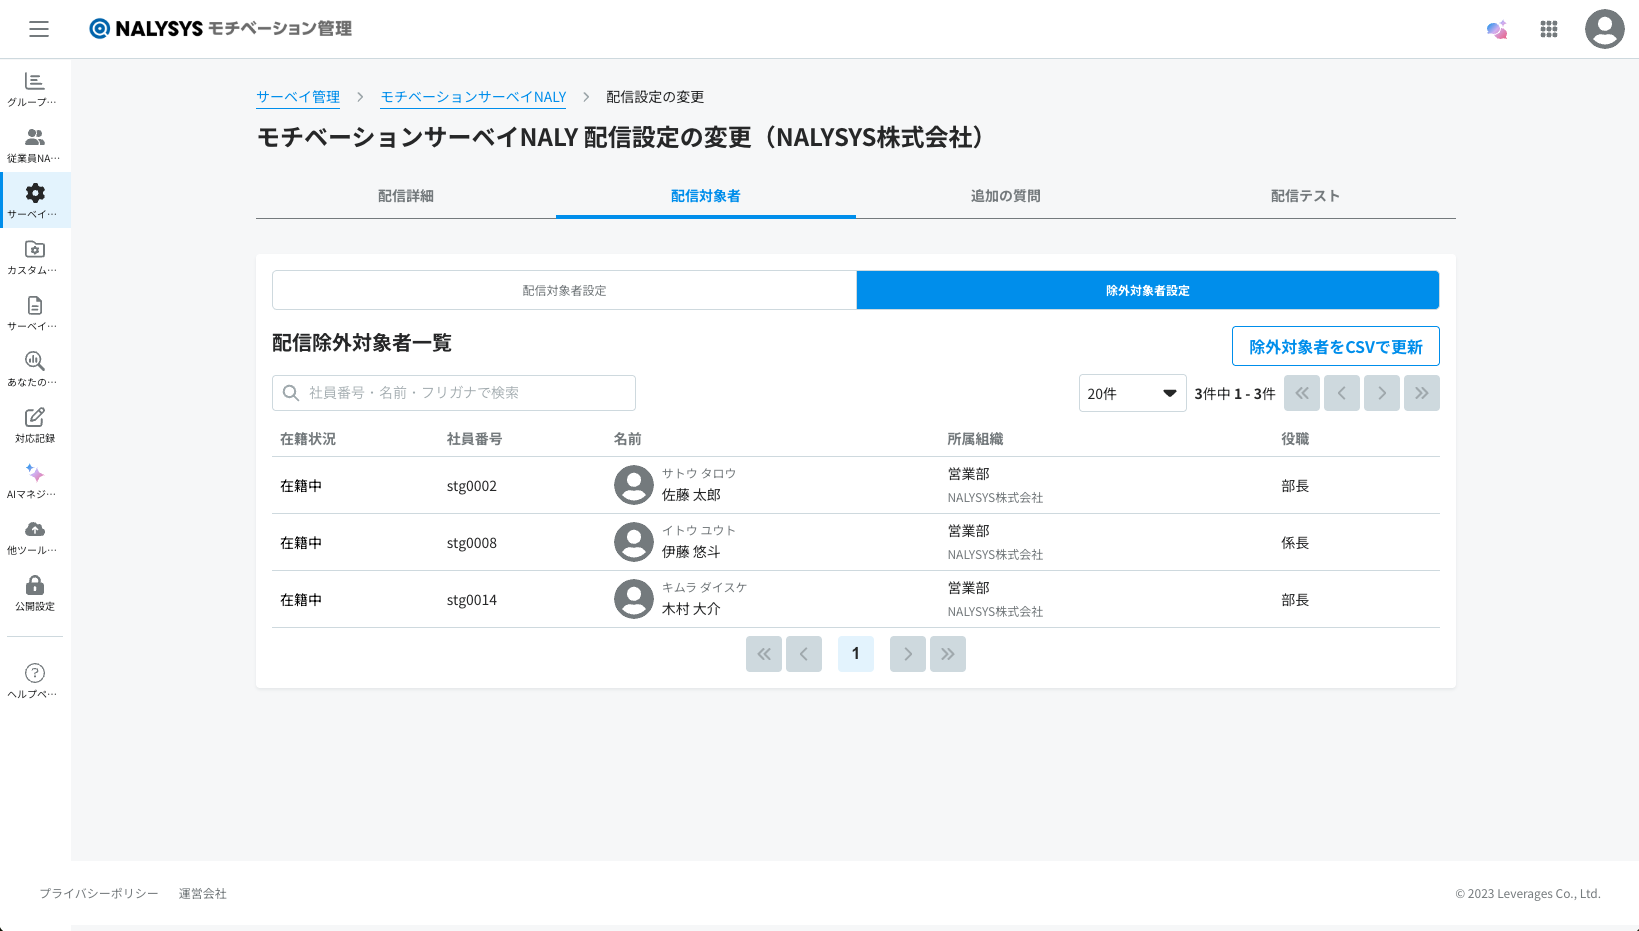Open the グループ sidebar item
The image size is (1639, 931).
pyautogui.click(x=35, y=89)
